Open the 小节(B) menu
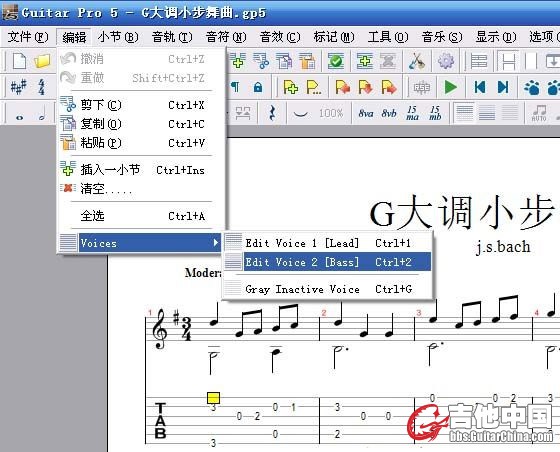560x452 pixels. coord(118,37)
